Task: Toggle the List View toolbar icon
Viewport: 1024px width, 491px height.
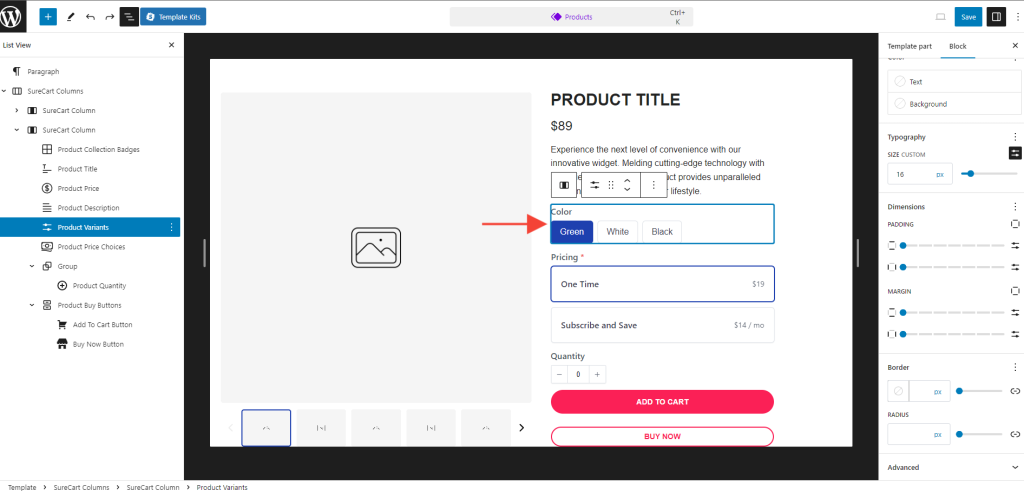Action: click(129, 17)
